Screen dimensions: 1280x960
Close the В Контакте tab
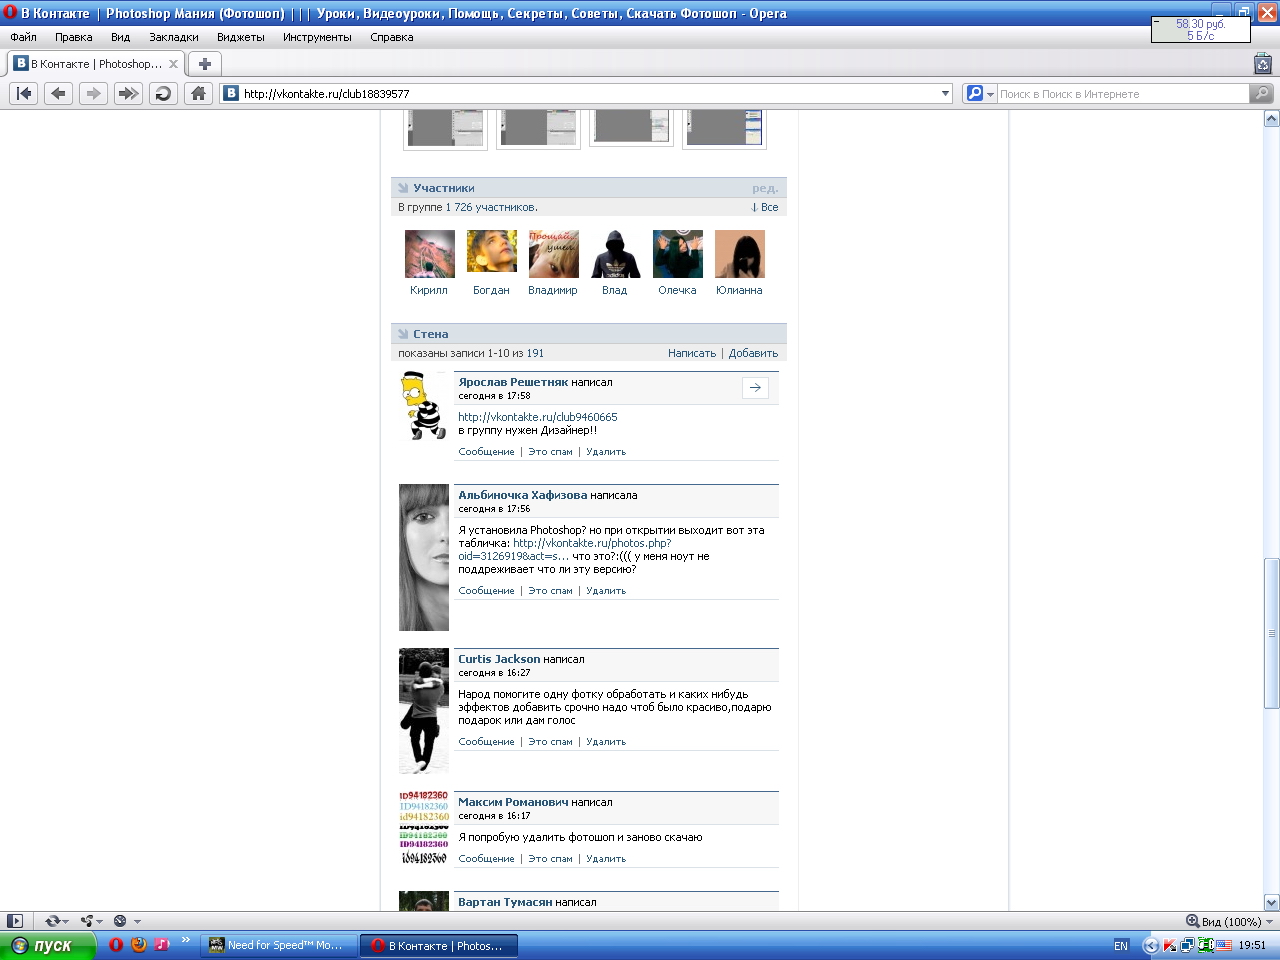(173, 64)
